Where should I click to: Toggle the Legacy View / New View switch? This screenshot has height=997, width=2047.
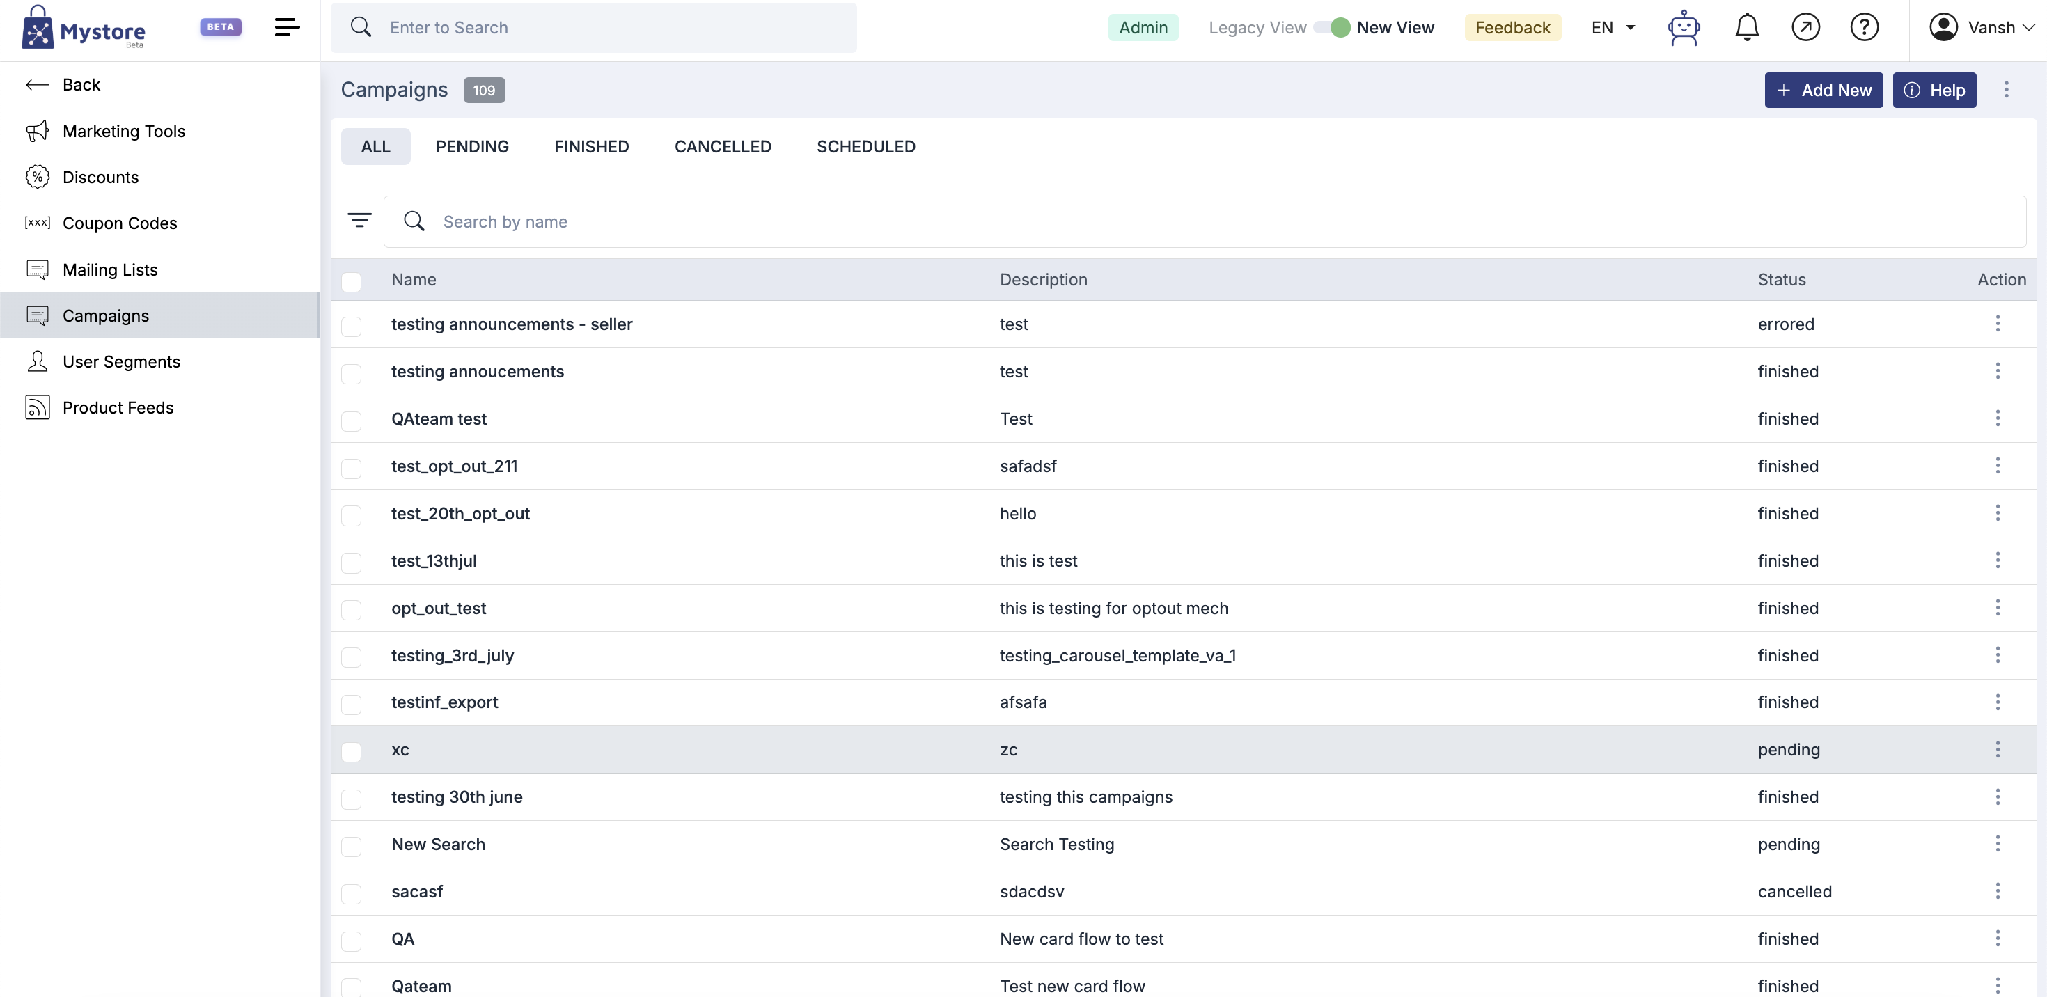(x=1332, y=27)
